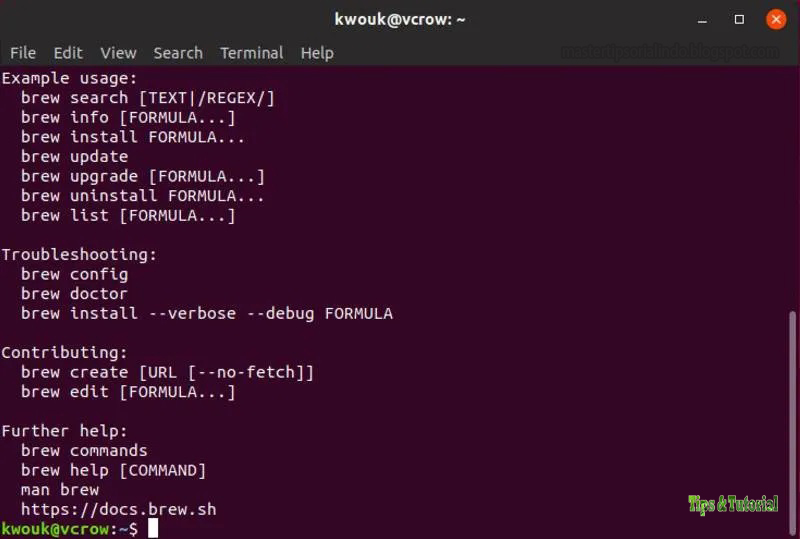This screenshot has width=800, height=539.
Task: Click the blogspot watermark text in menu bar
Action: click(x=670, y=52)
